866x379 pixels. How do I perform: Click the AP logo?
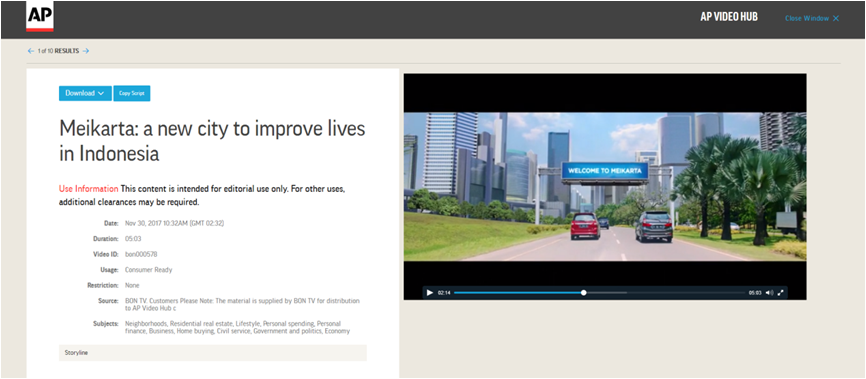(40, 17)
